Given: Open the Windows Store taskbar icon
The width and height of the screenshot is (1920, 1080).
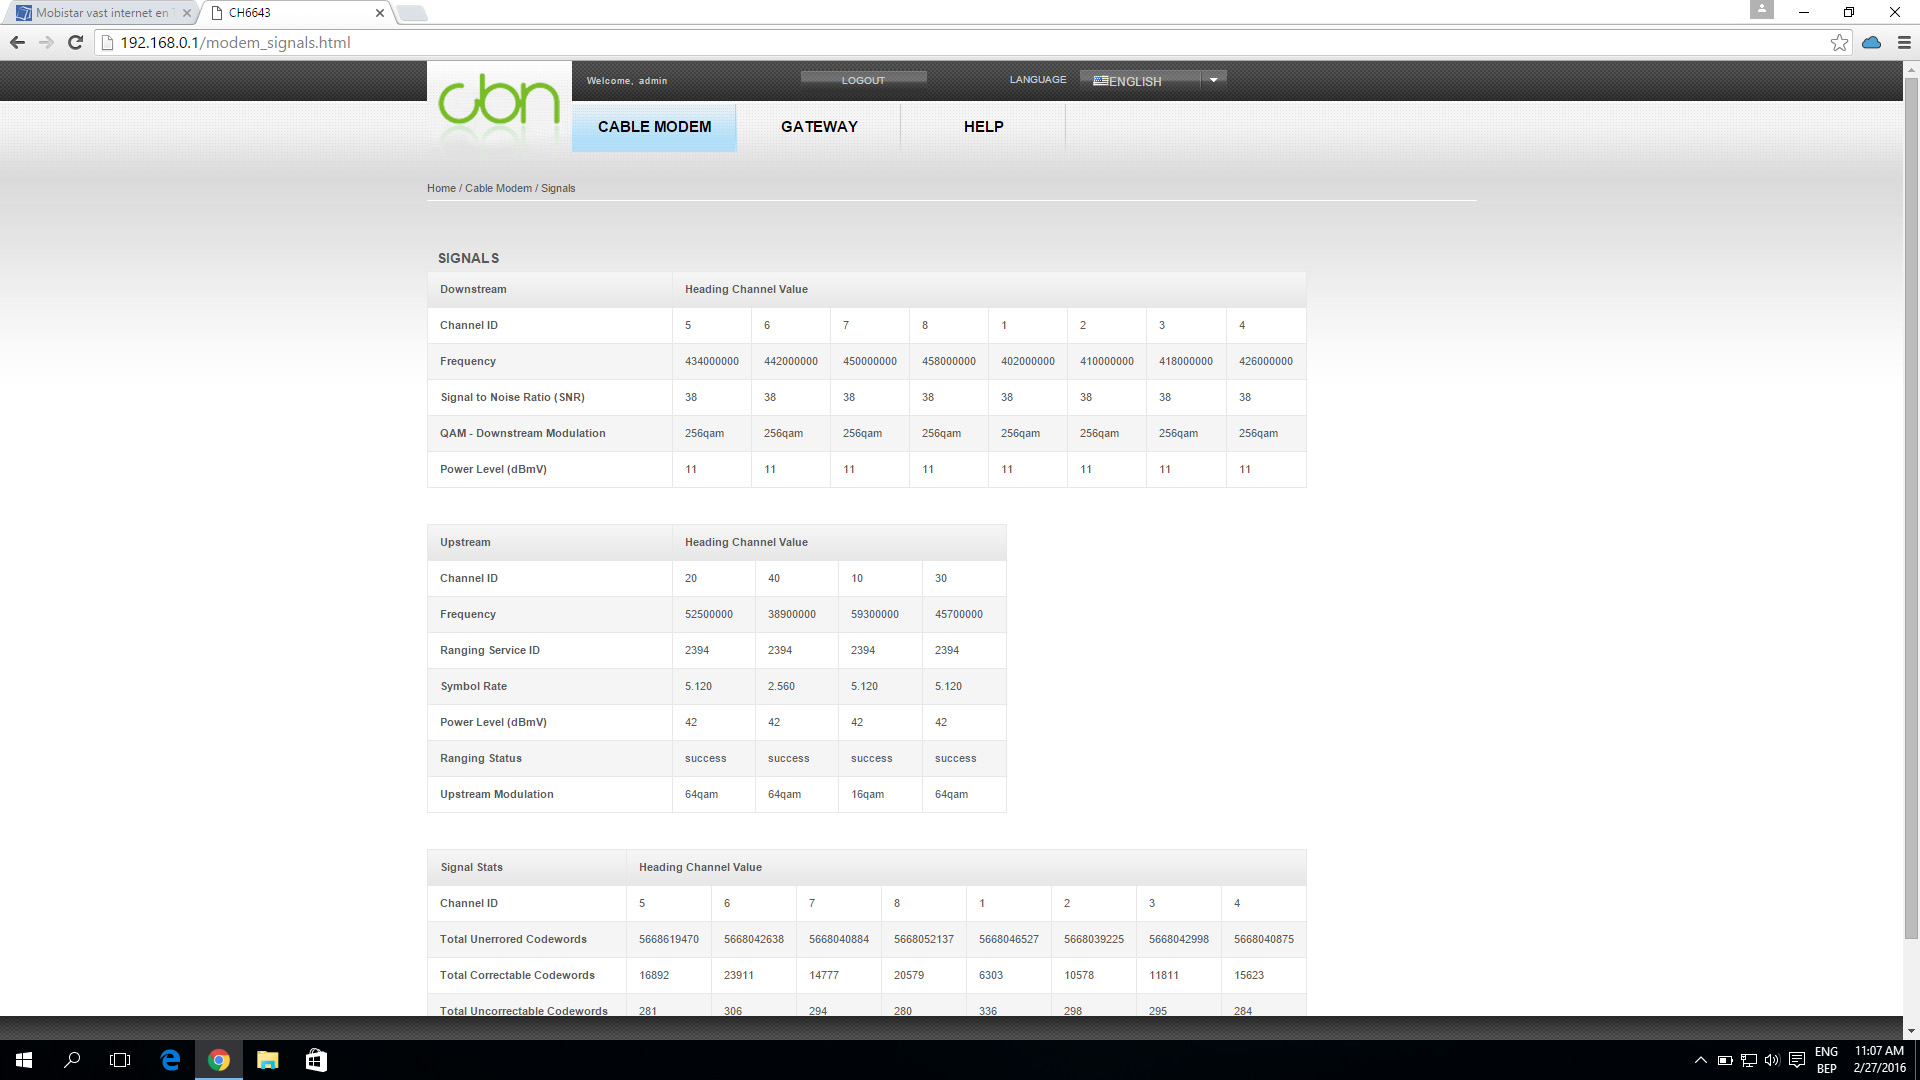Looking at the screenshot, I should point(316,1060).
